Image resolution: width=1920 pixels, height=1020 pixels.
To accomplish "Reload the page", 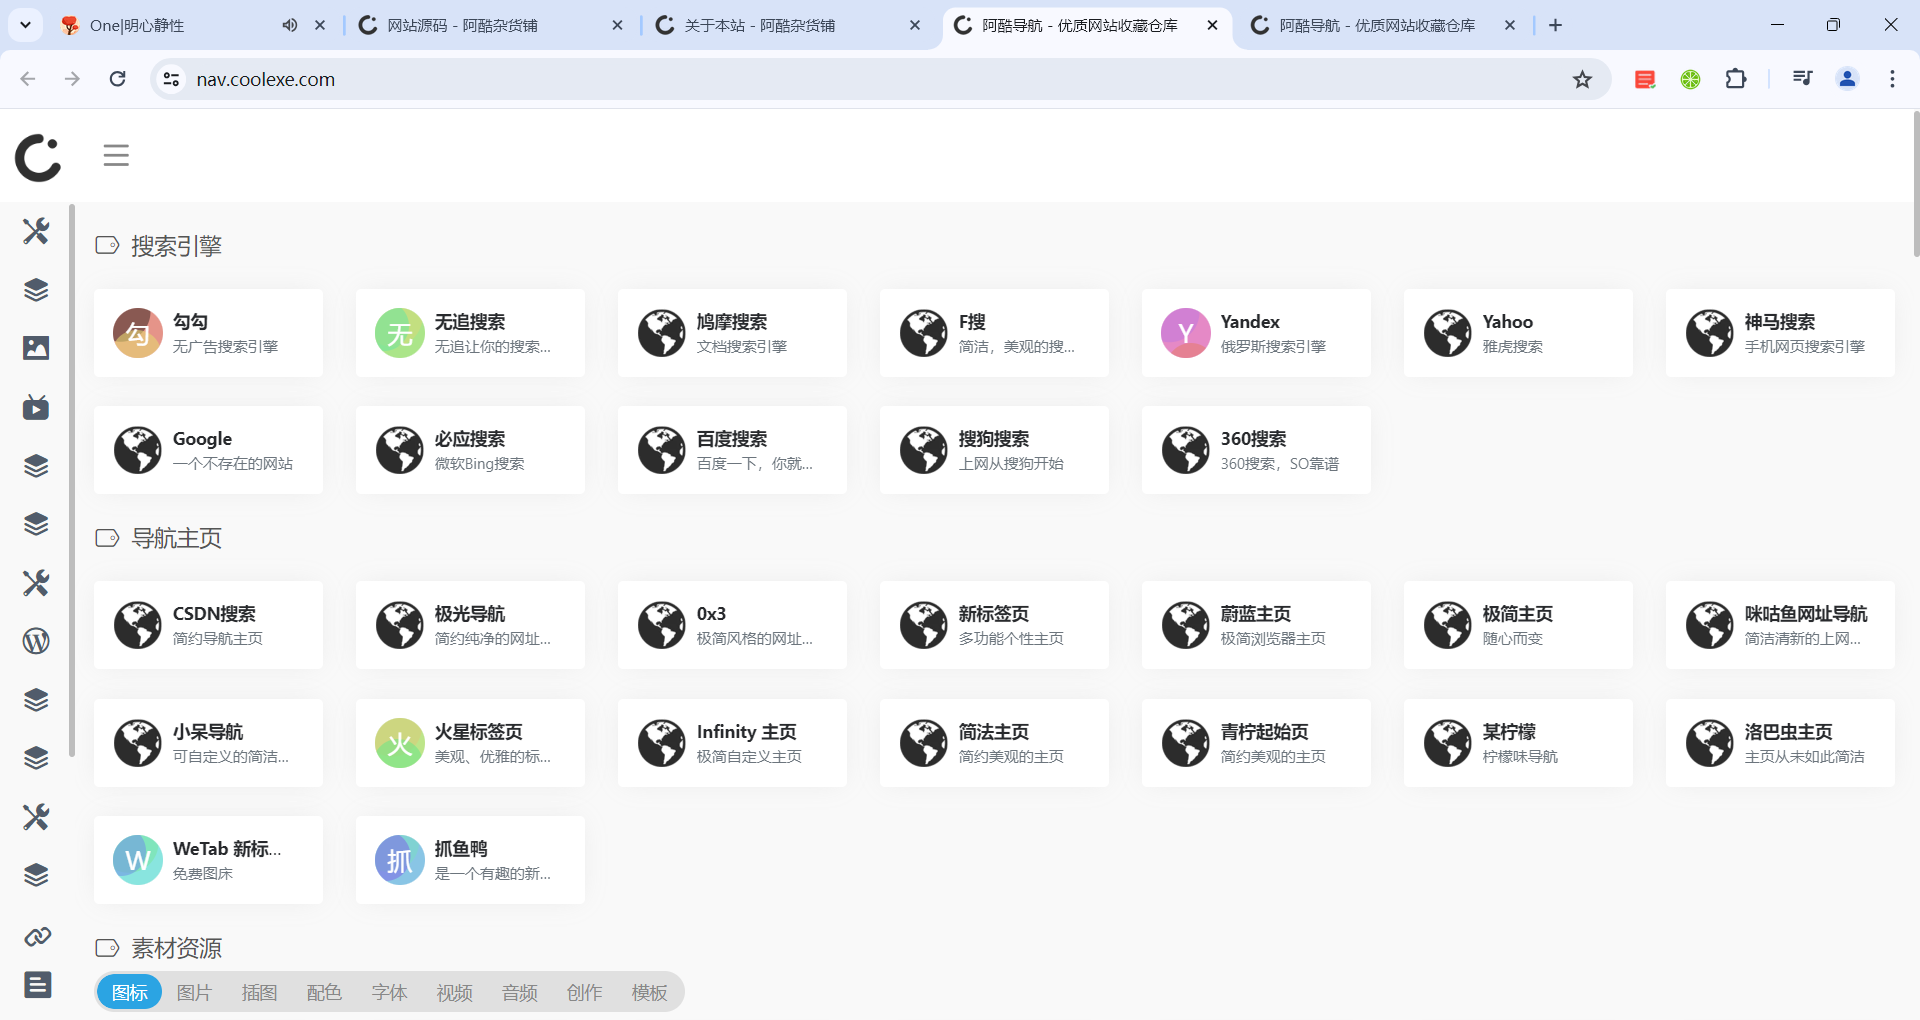I will (117, 79).
